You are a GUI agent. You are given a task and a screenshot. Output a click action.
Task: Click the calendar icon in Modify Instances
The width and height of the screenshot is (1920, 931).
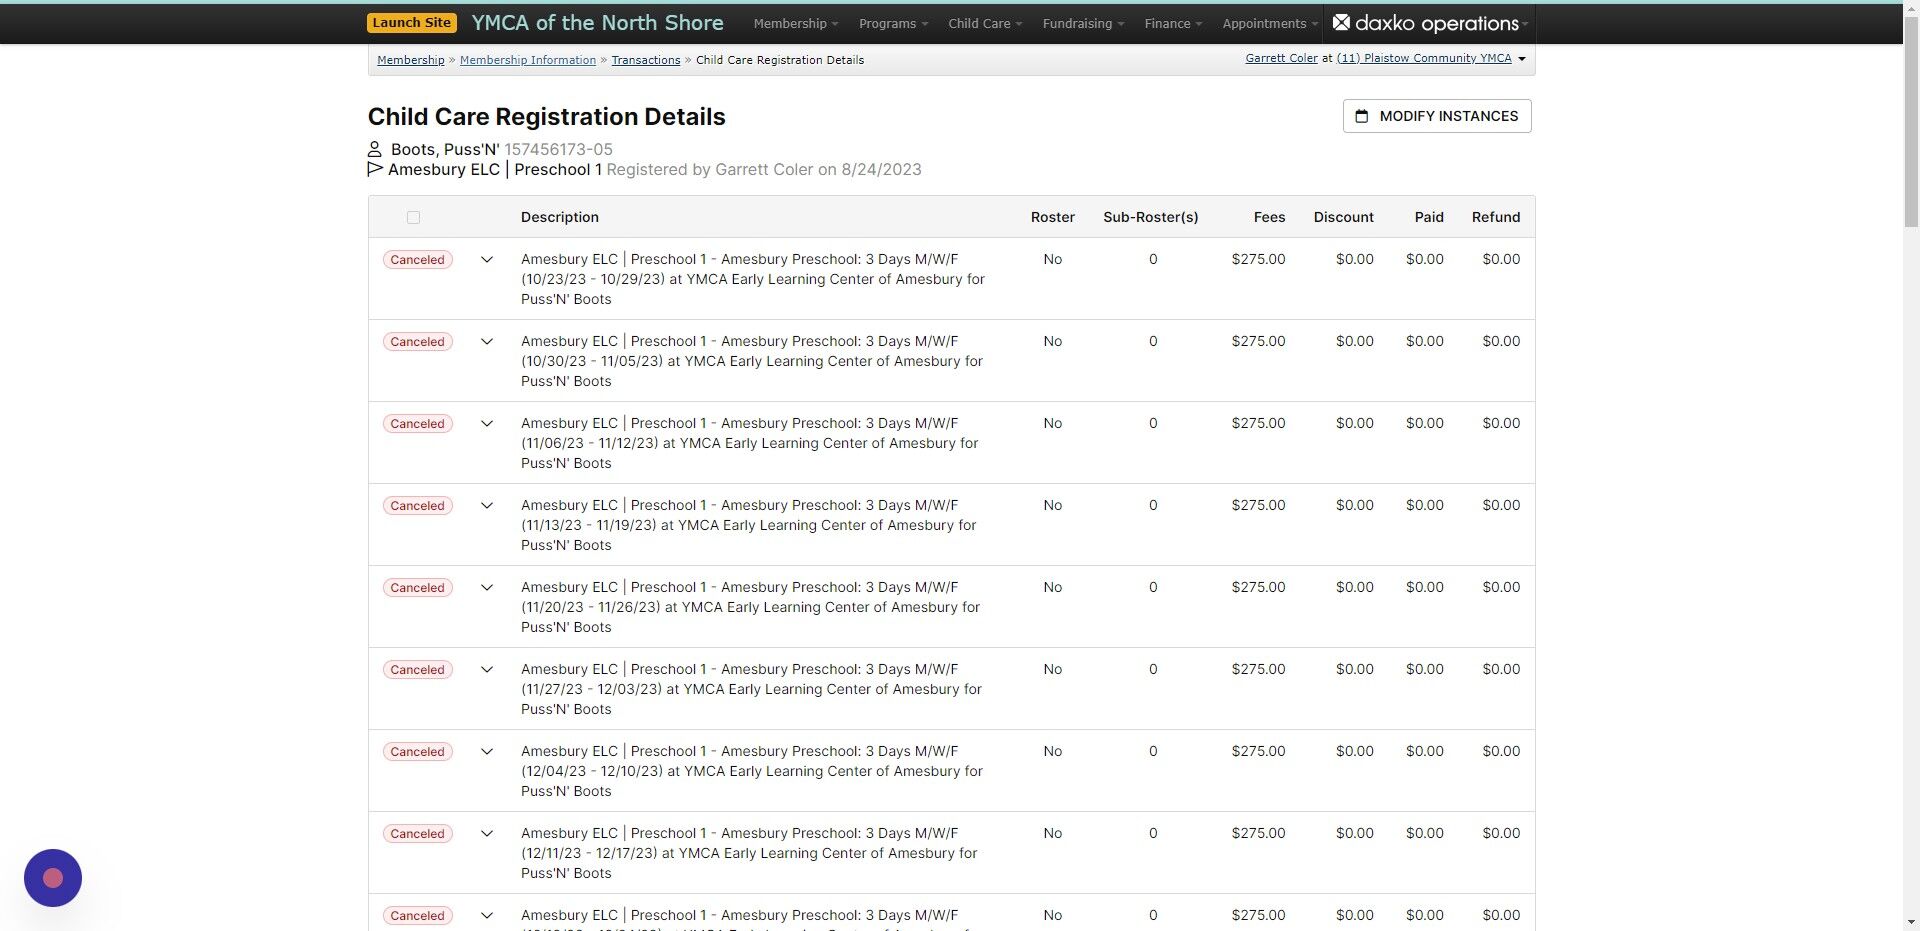(1361, 116)
